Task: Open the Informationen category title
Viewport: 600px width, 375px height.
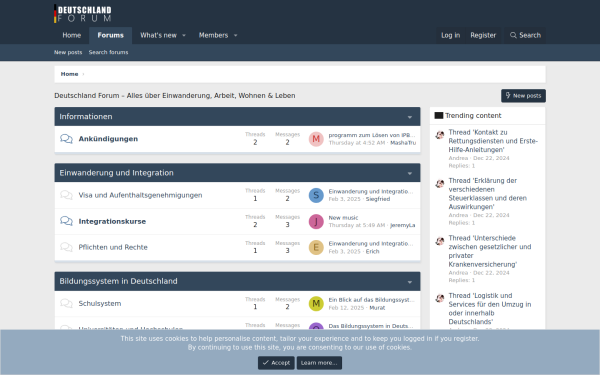Action: (86, 117)
